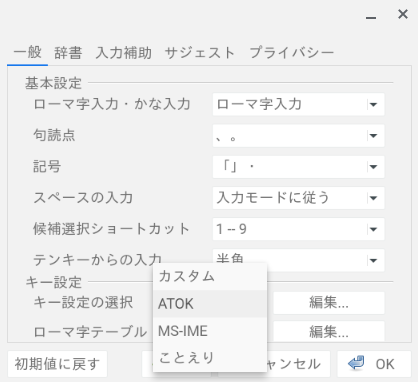Screen dimensions: 418x382
Task: Open the 入力補助 tab
Action: 123,53
